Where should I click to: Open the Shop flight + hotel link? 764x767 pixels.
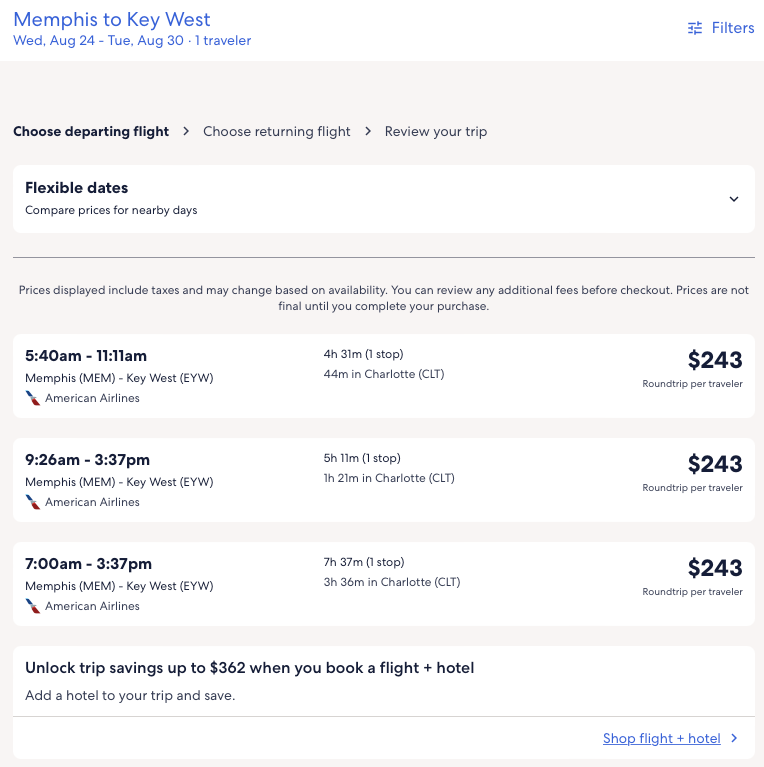pos(661,739)
